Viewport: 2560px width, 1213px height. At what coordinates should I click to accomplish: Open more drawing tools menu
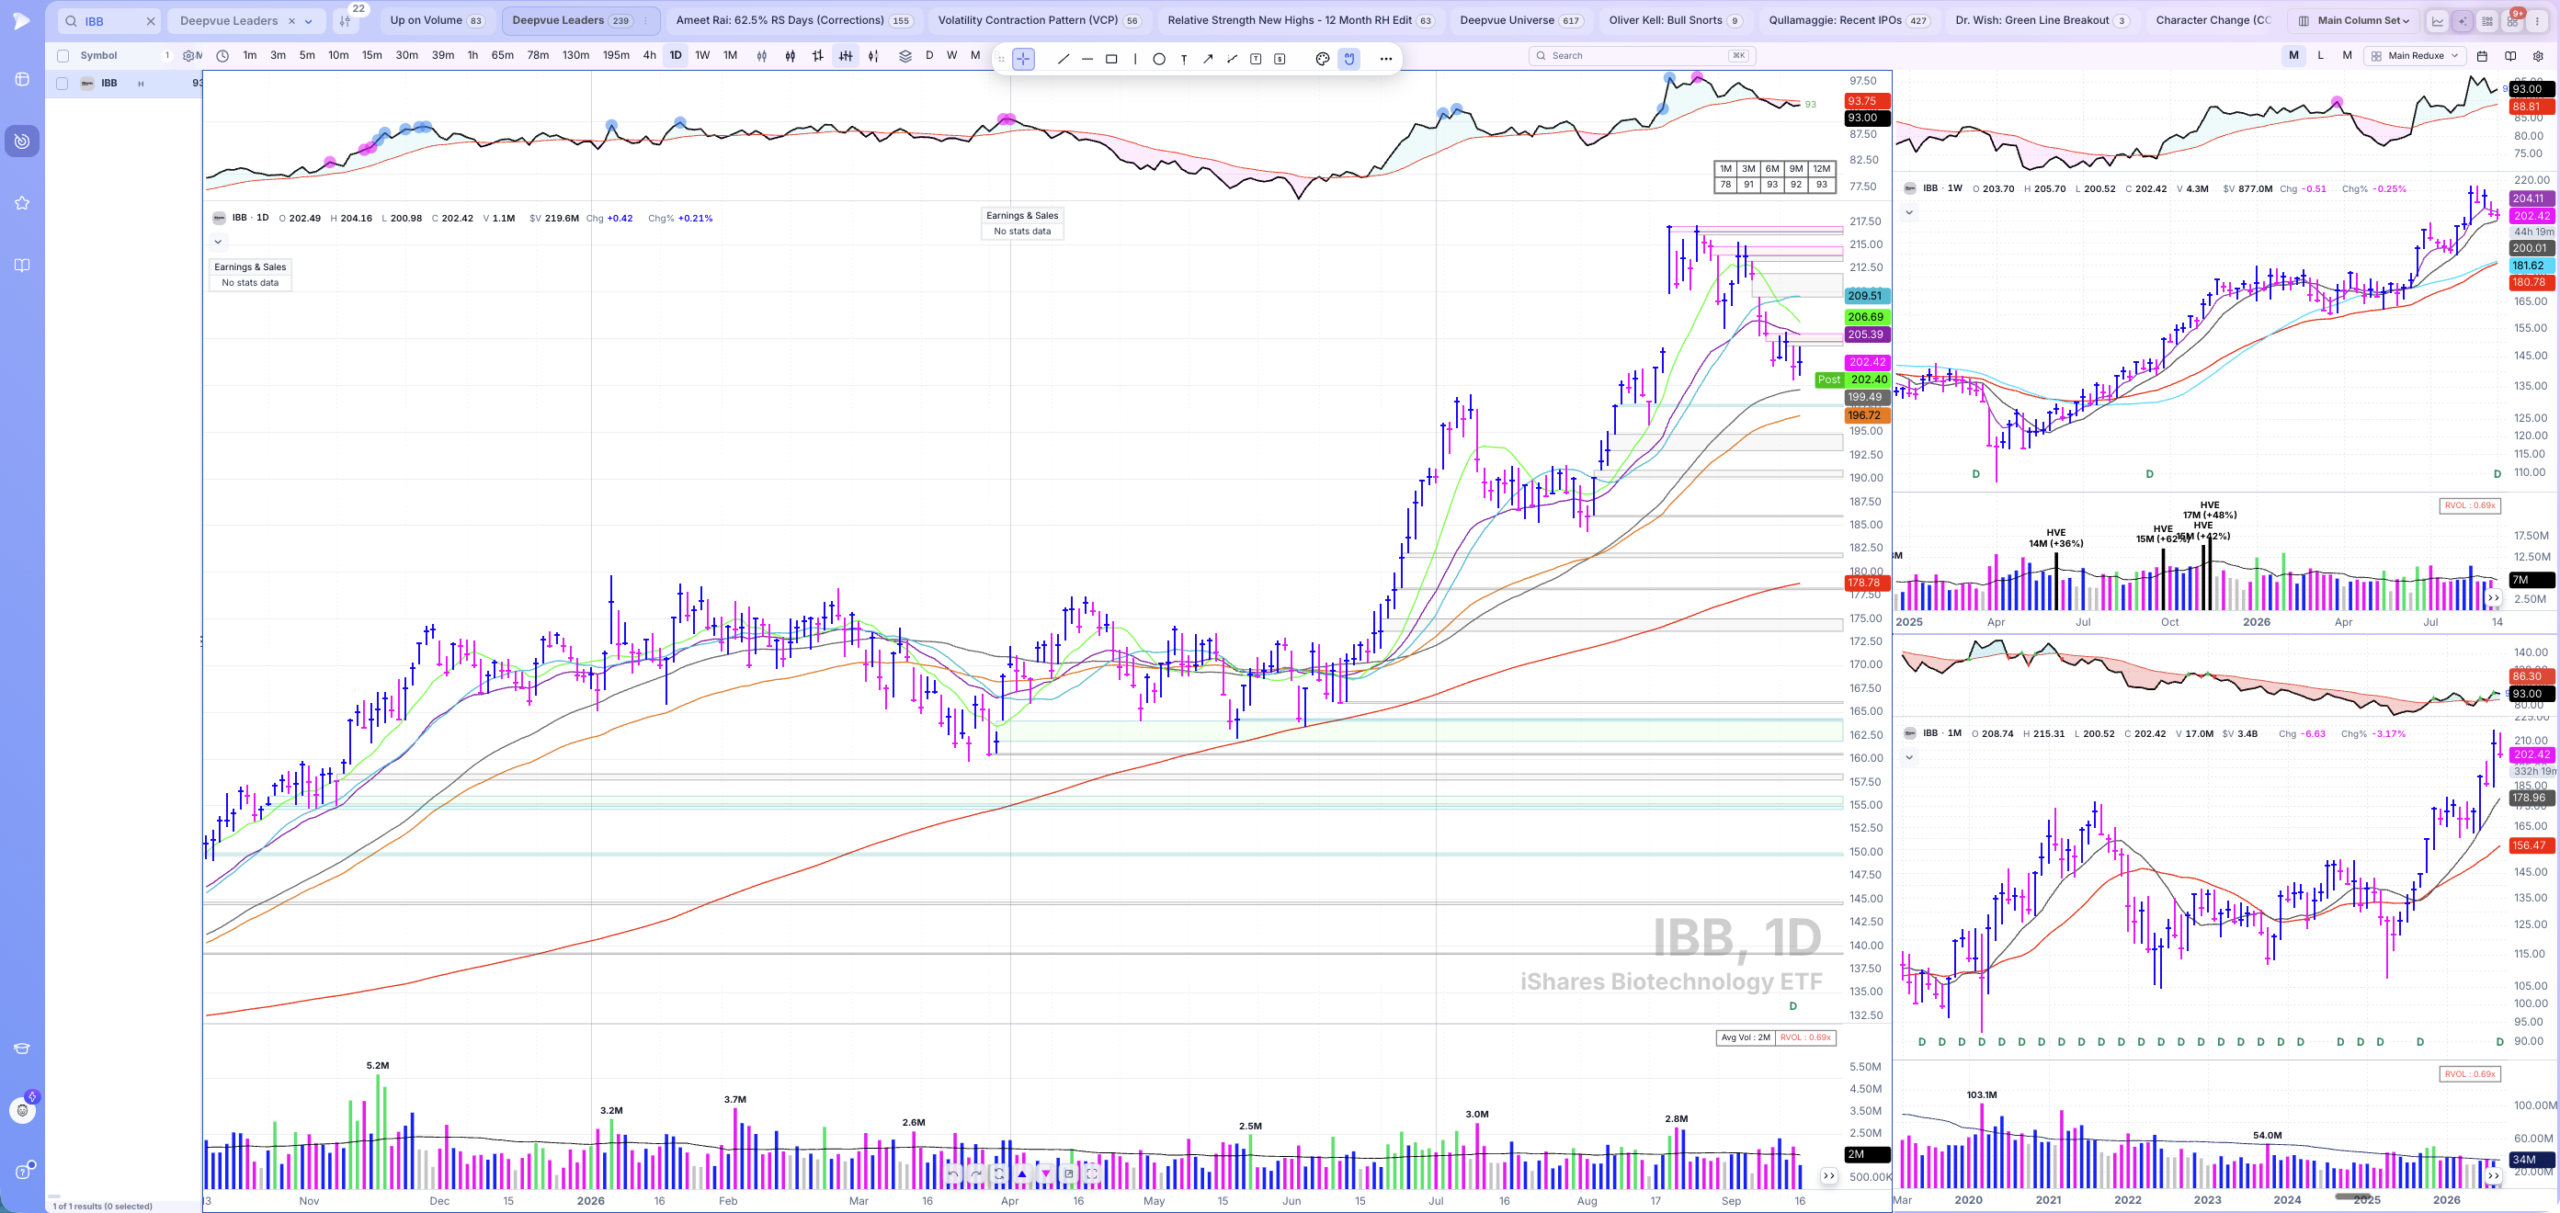1386,59
